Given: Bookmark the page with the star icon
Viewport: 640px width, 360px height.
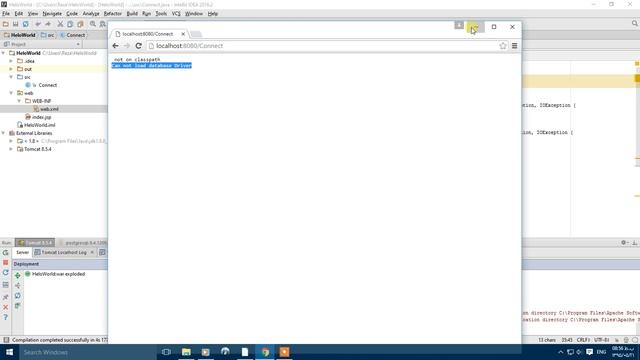Looking at the screenshot, I should [x=503, y=46].
